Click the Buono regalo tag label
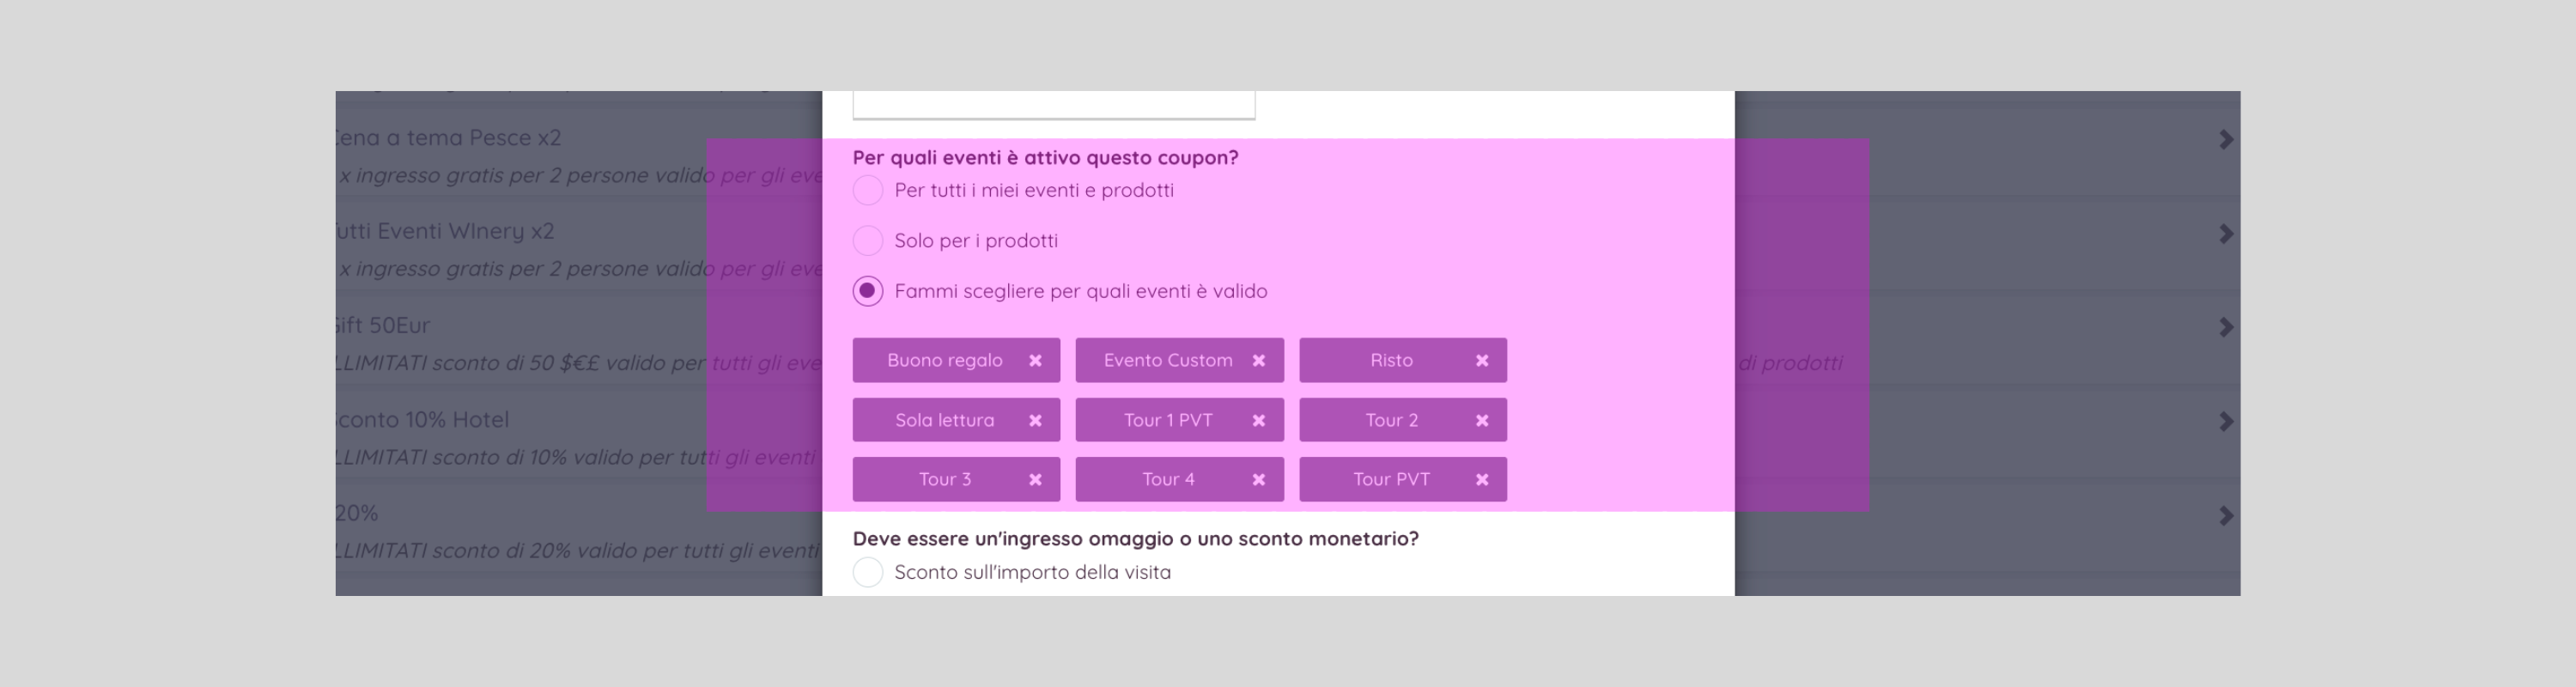 (x=944, y=360)
